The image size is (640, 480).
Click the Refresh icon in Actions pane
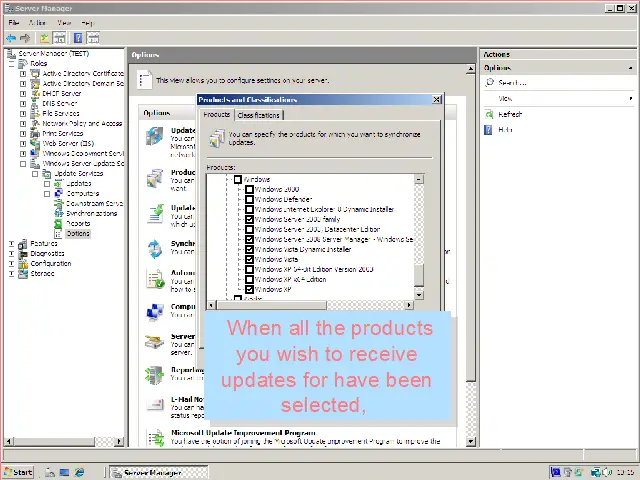pos(489,114)
